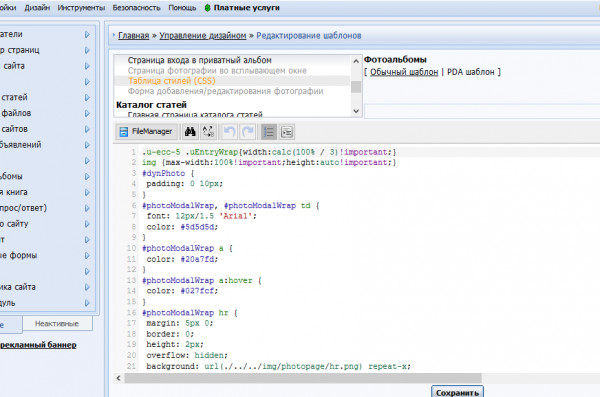Expand the 'дуль' sidebar arrow

(x=87, y=303)
